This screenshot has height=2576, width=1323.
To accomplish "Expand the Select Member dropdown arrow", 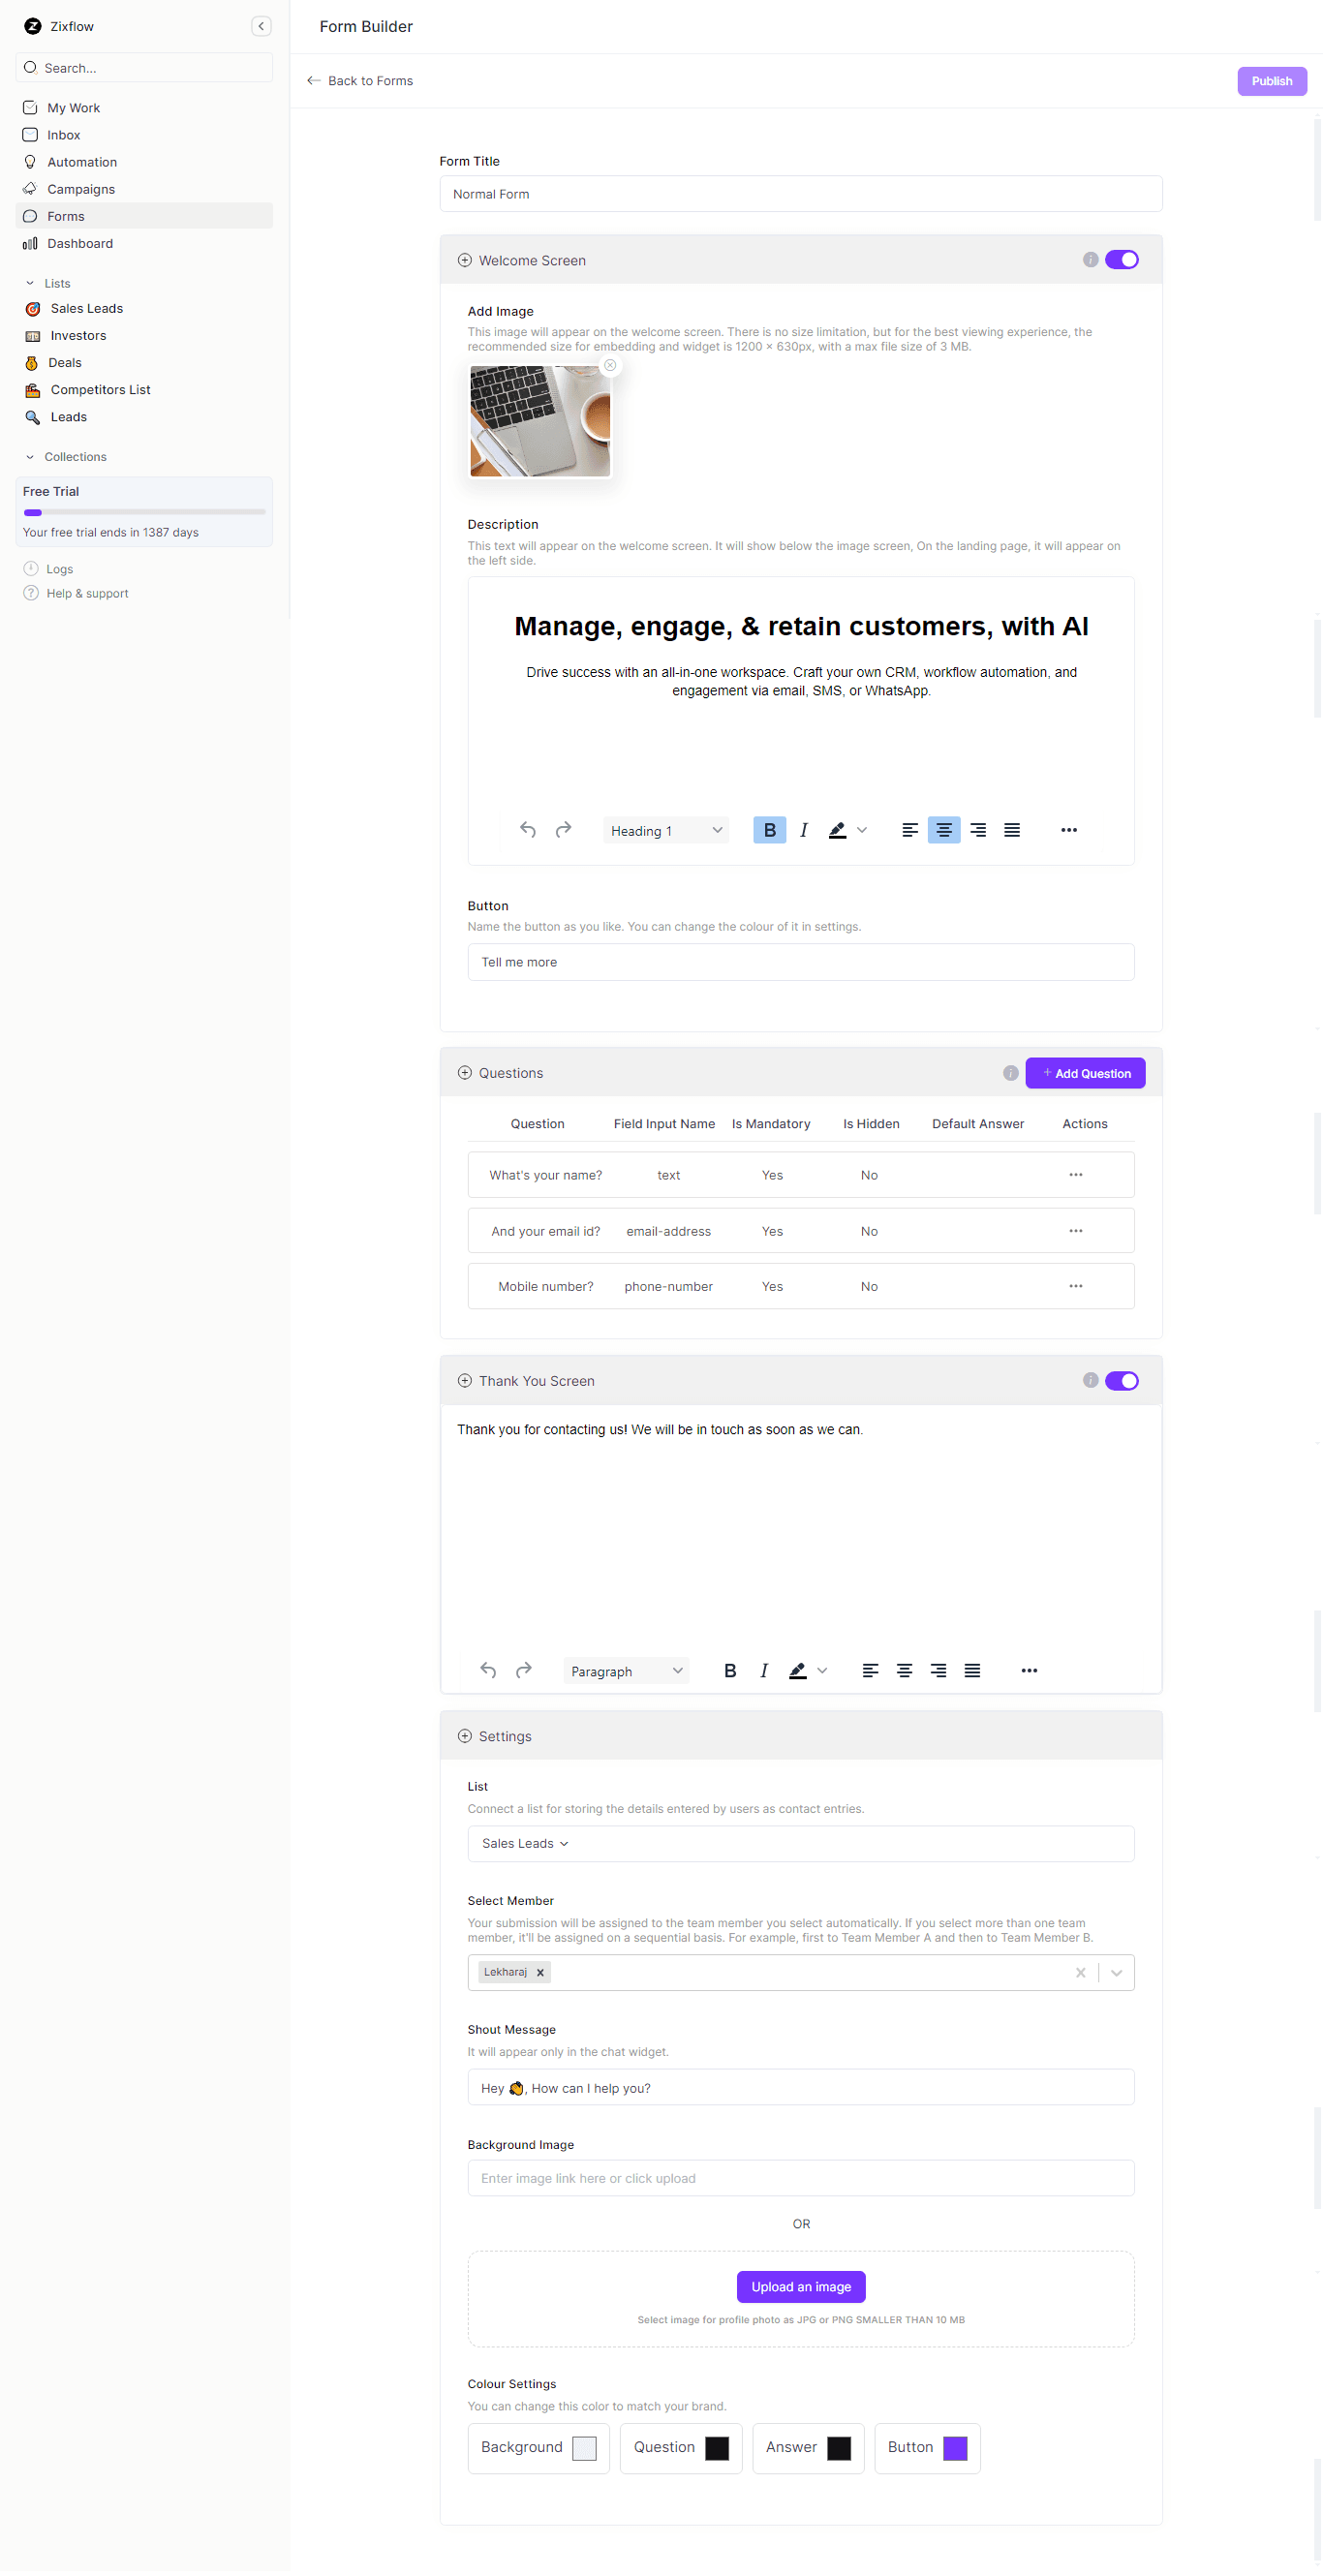I will pos(1117,1972).
